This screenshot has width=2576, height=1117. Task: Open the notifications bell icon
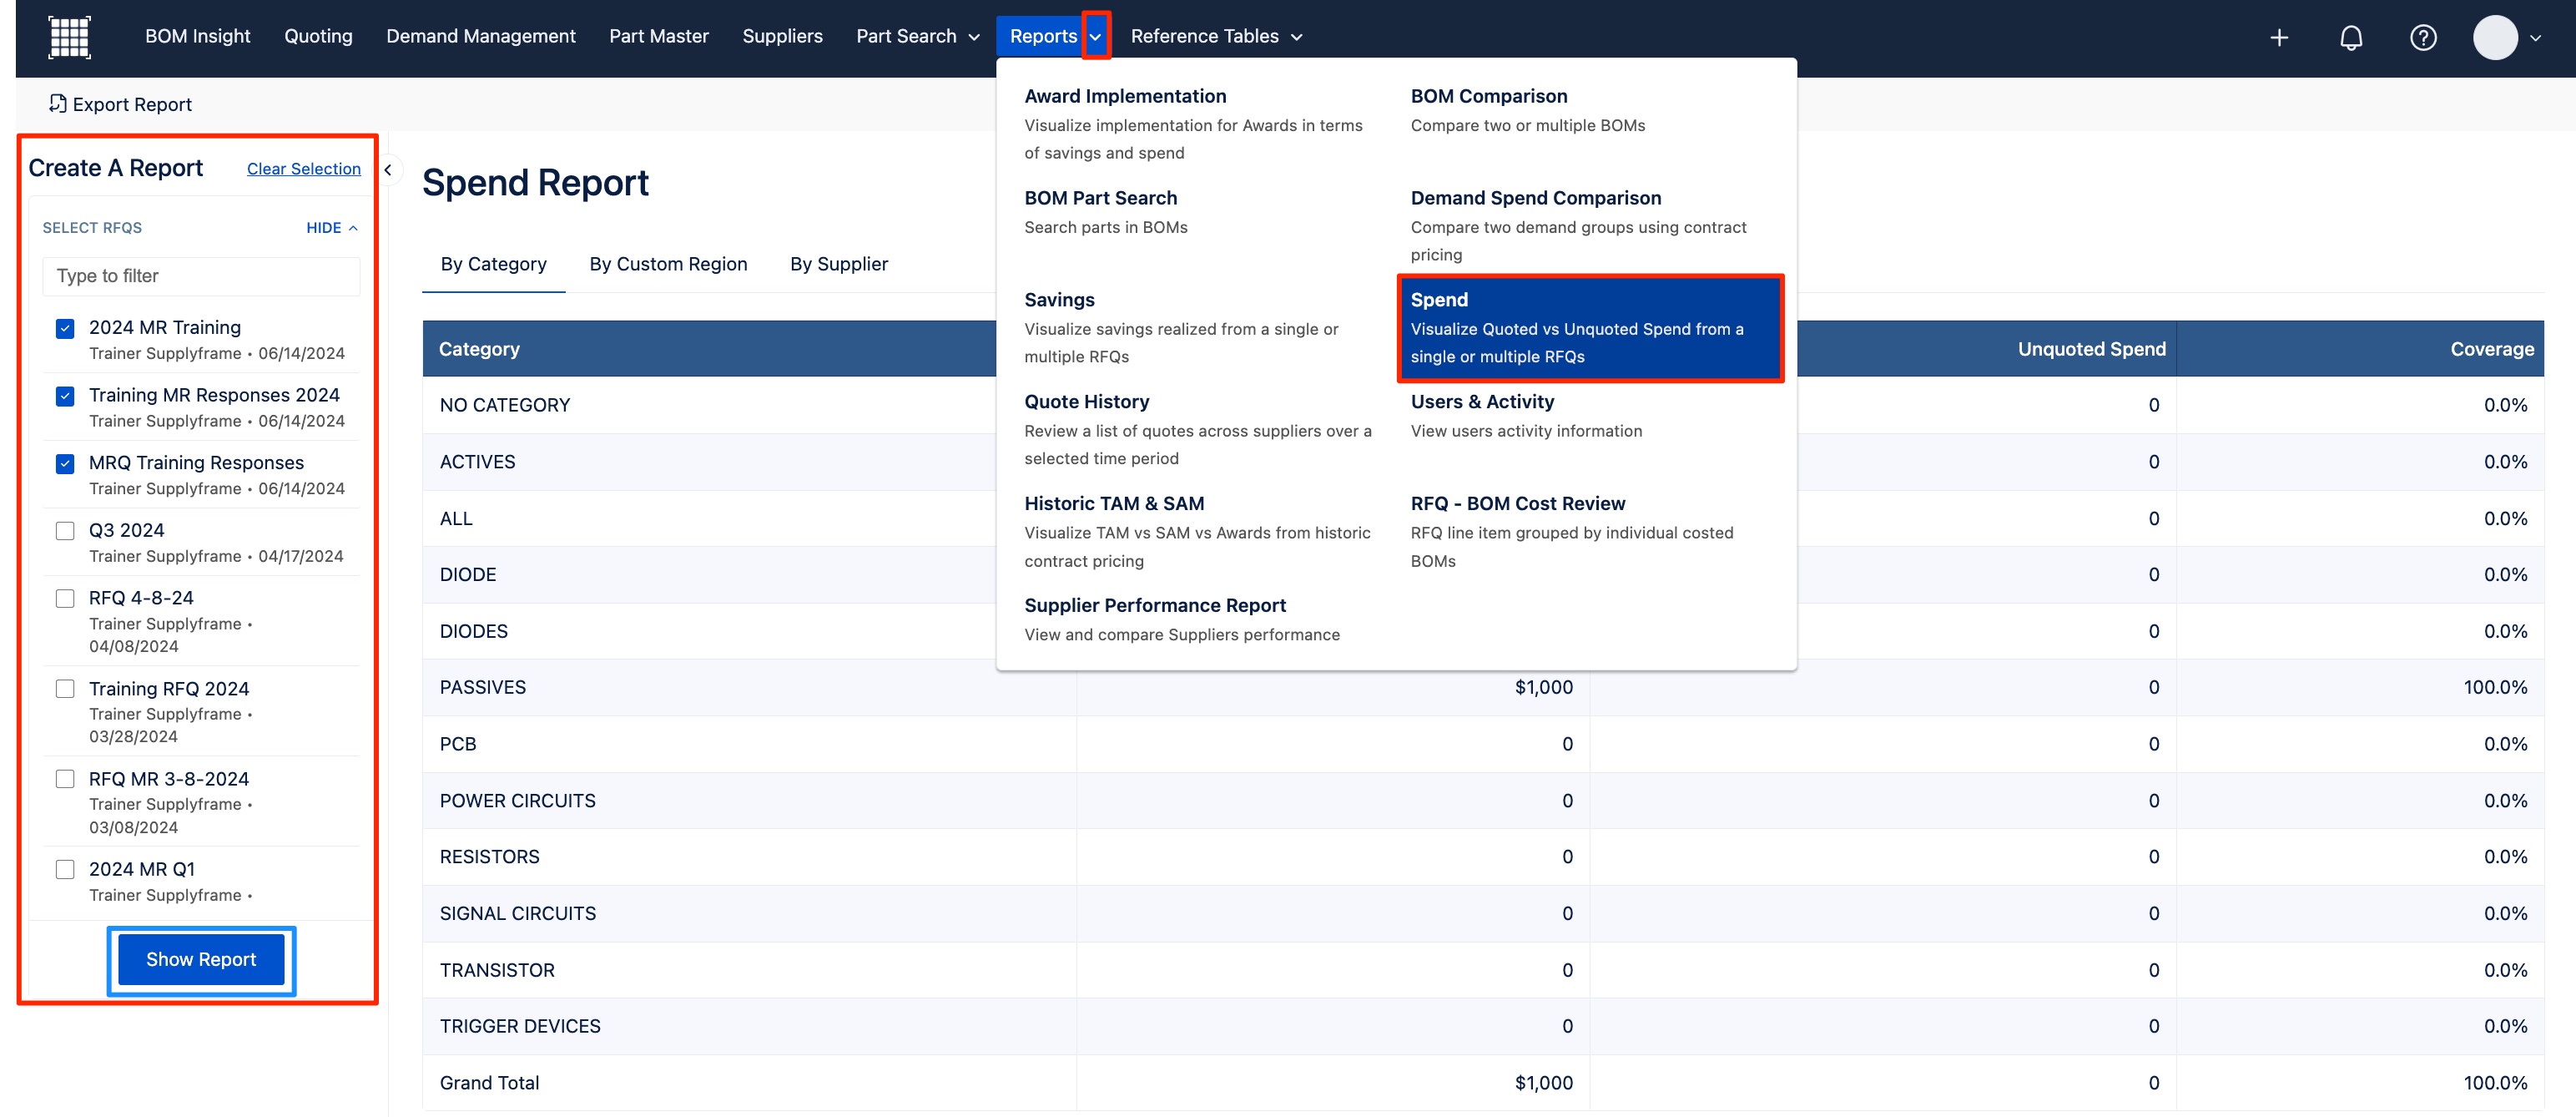tap(2351, 38)
